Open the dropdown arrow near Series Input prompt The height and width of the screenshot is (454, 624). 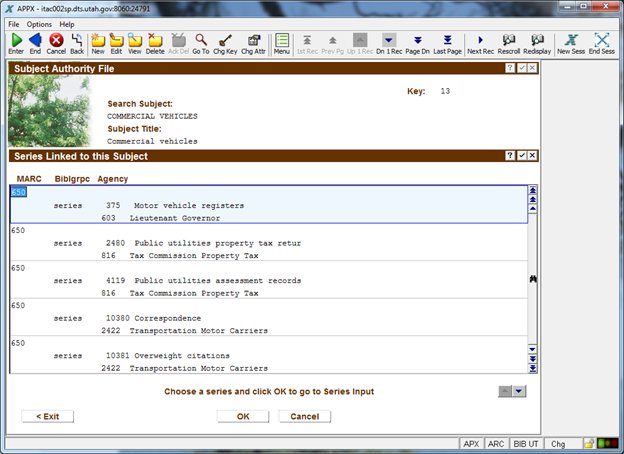(519, 391)
